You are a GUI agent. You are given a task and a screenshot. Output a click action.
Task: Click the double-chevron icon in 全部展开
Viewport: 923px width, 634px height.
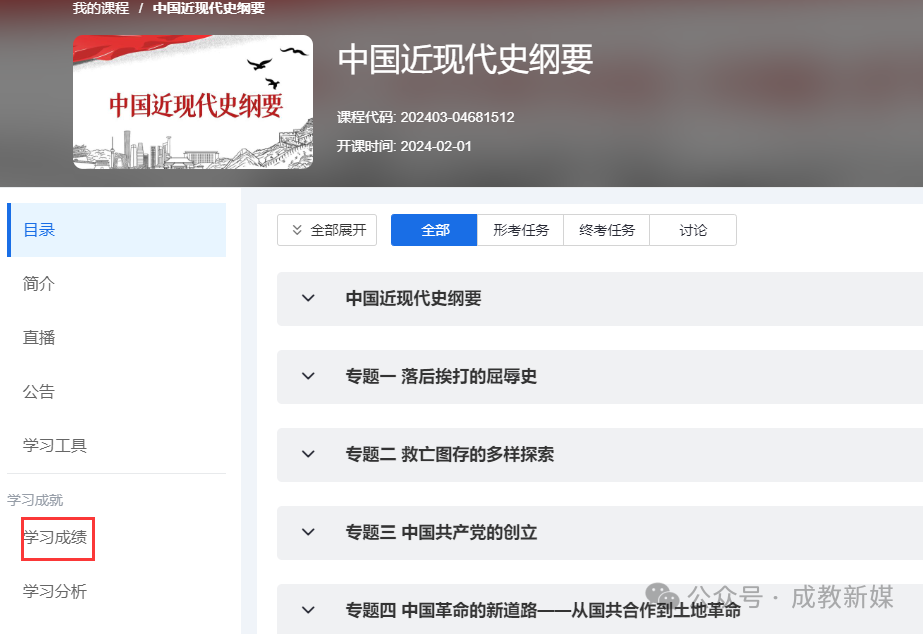[297, 230]
